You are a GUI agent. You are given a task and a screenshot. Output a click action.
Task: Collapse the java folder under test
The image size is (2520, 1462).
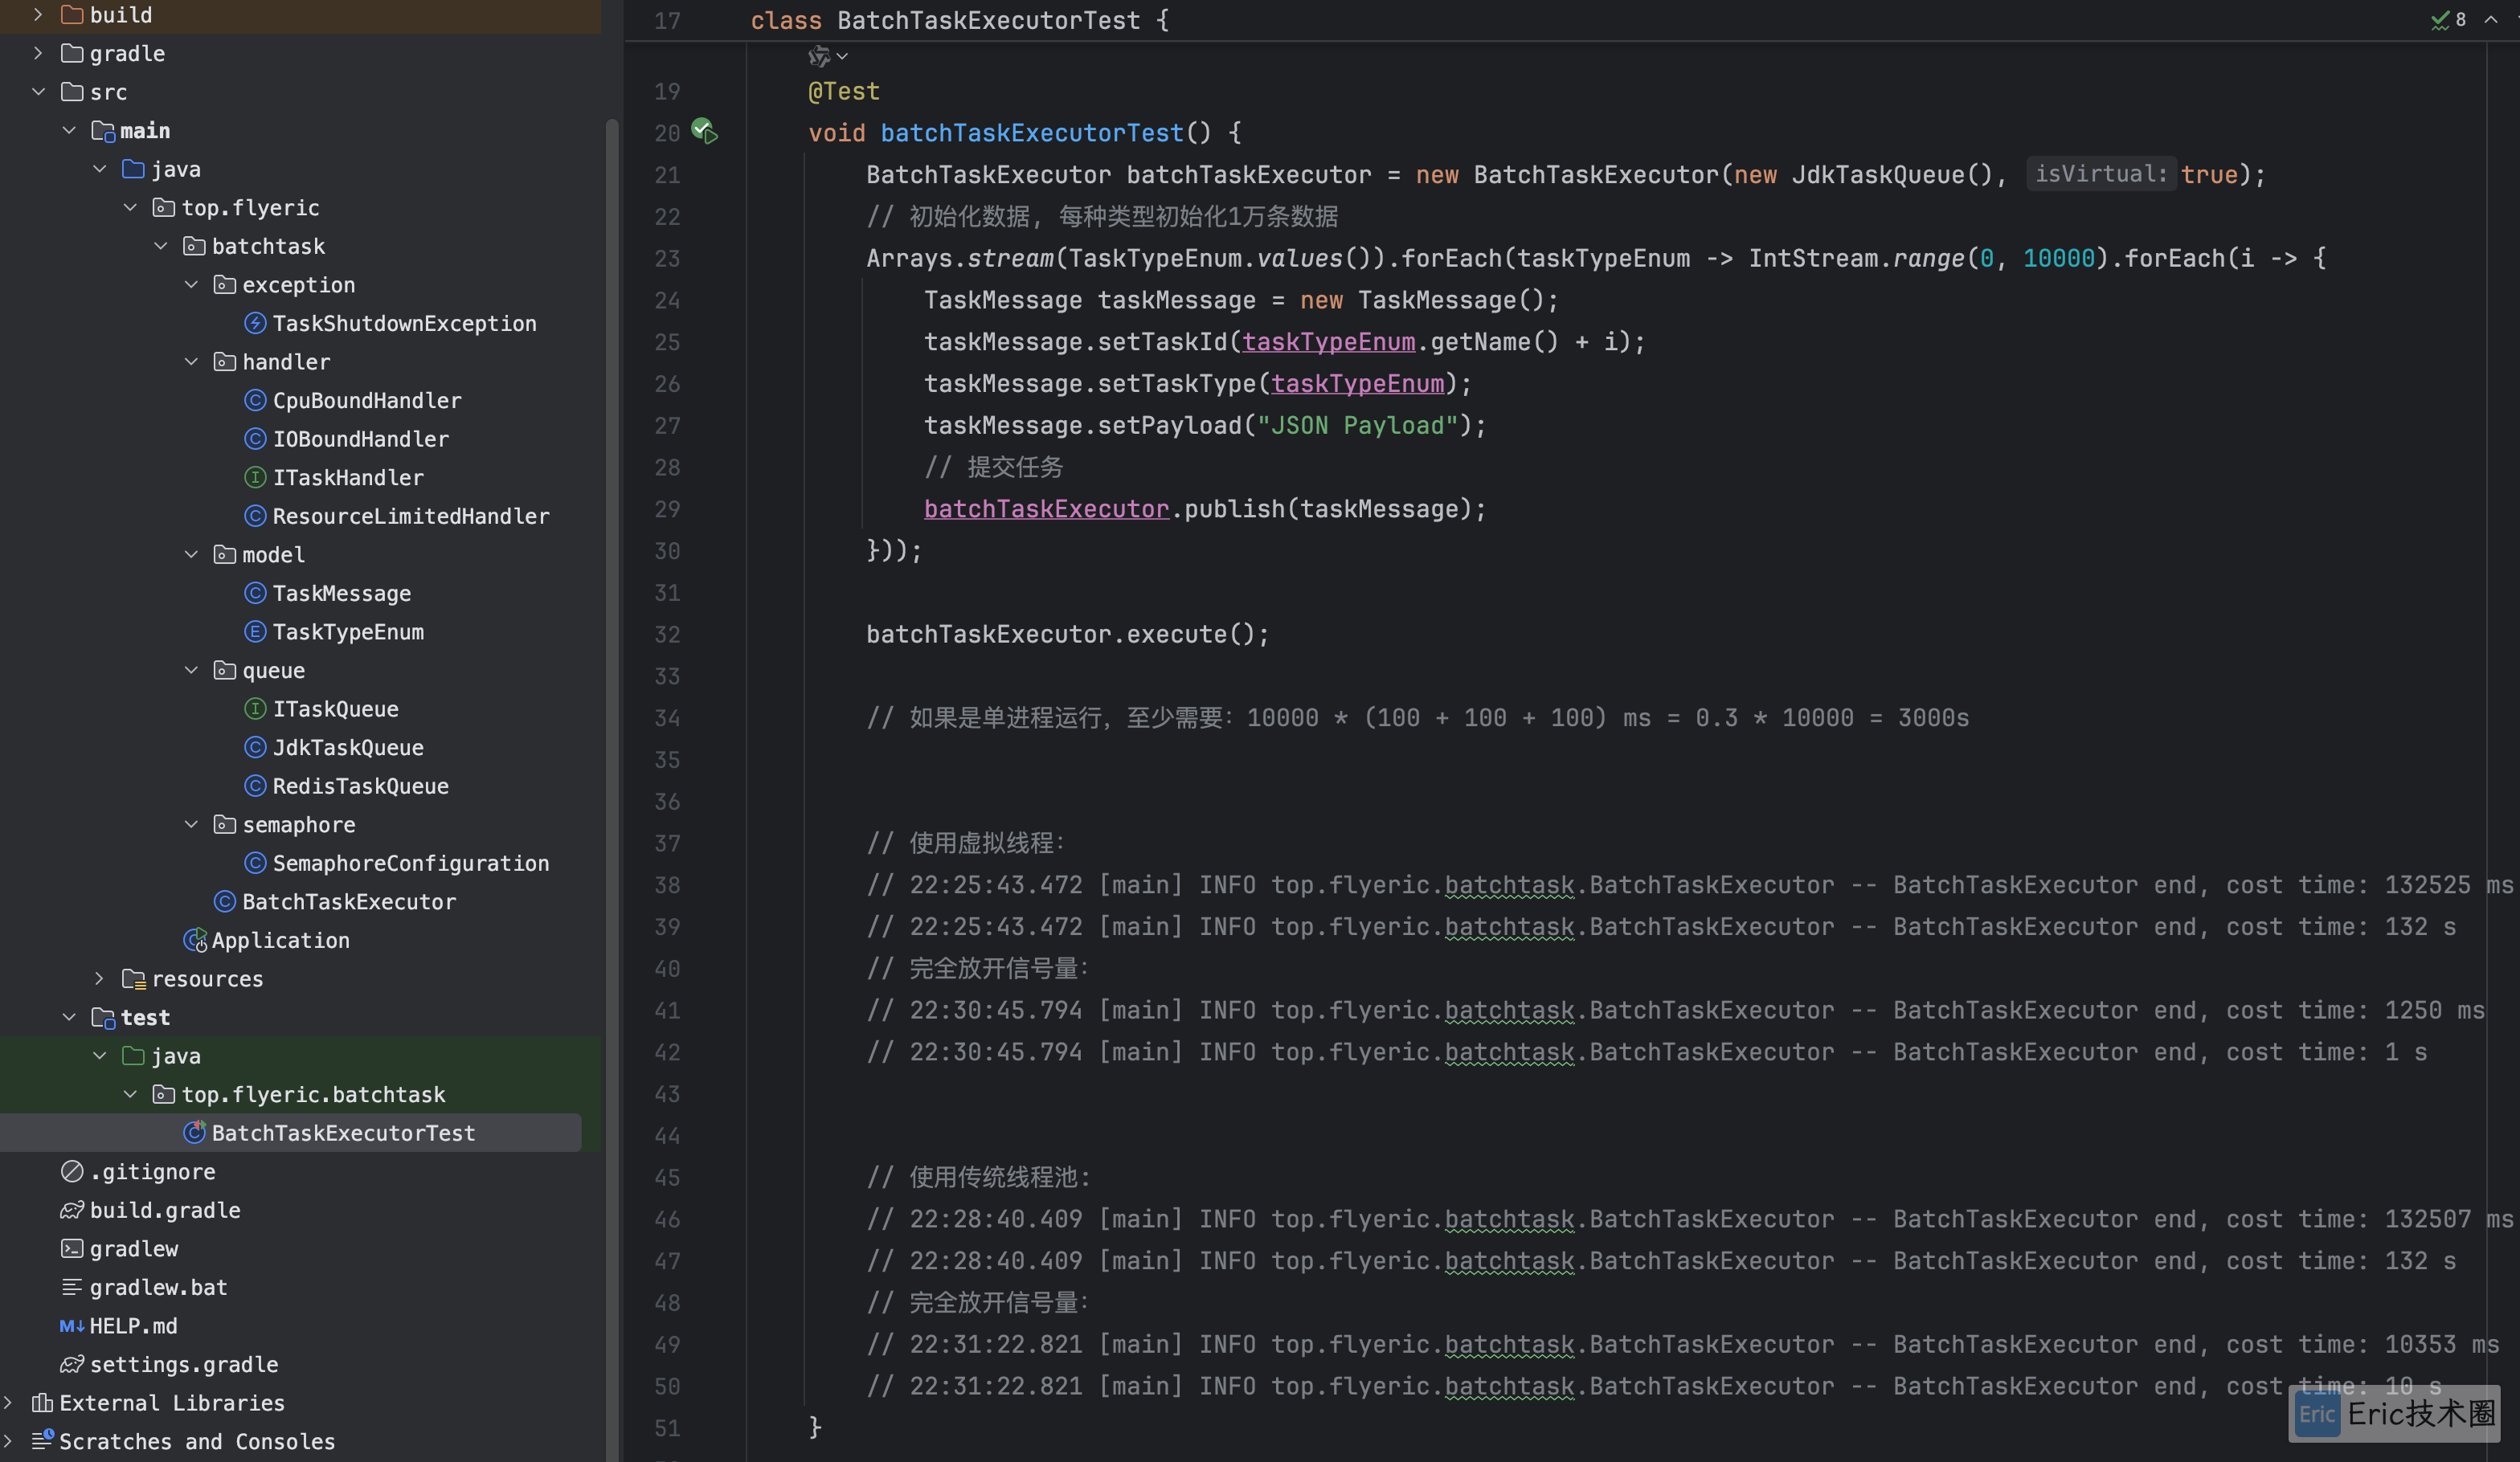point(100,1056)
